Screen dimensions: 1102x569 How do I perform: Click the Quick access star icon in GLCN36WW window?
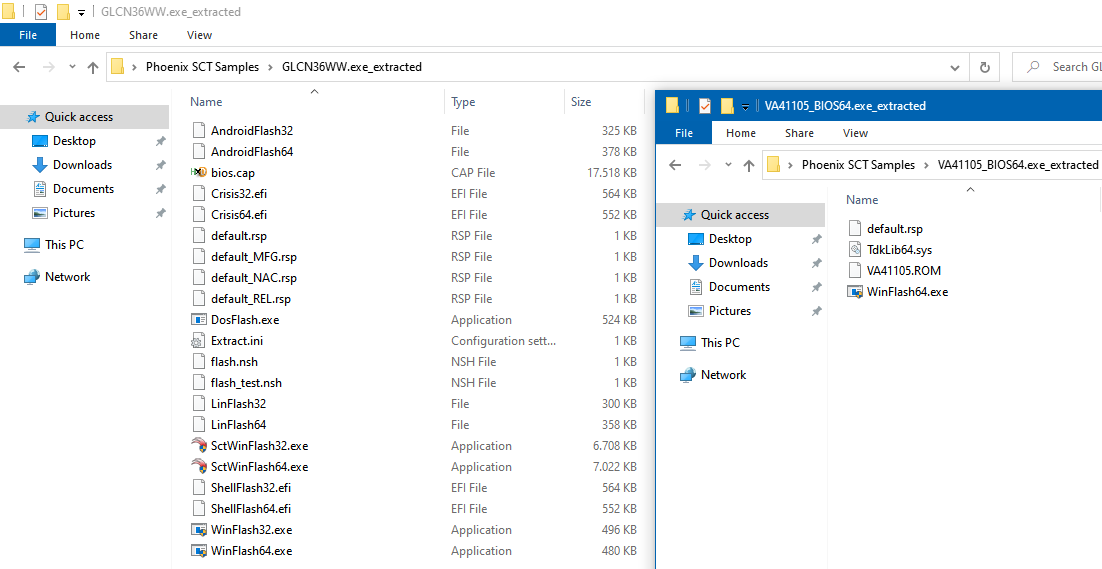click(32, 117)
